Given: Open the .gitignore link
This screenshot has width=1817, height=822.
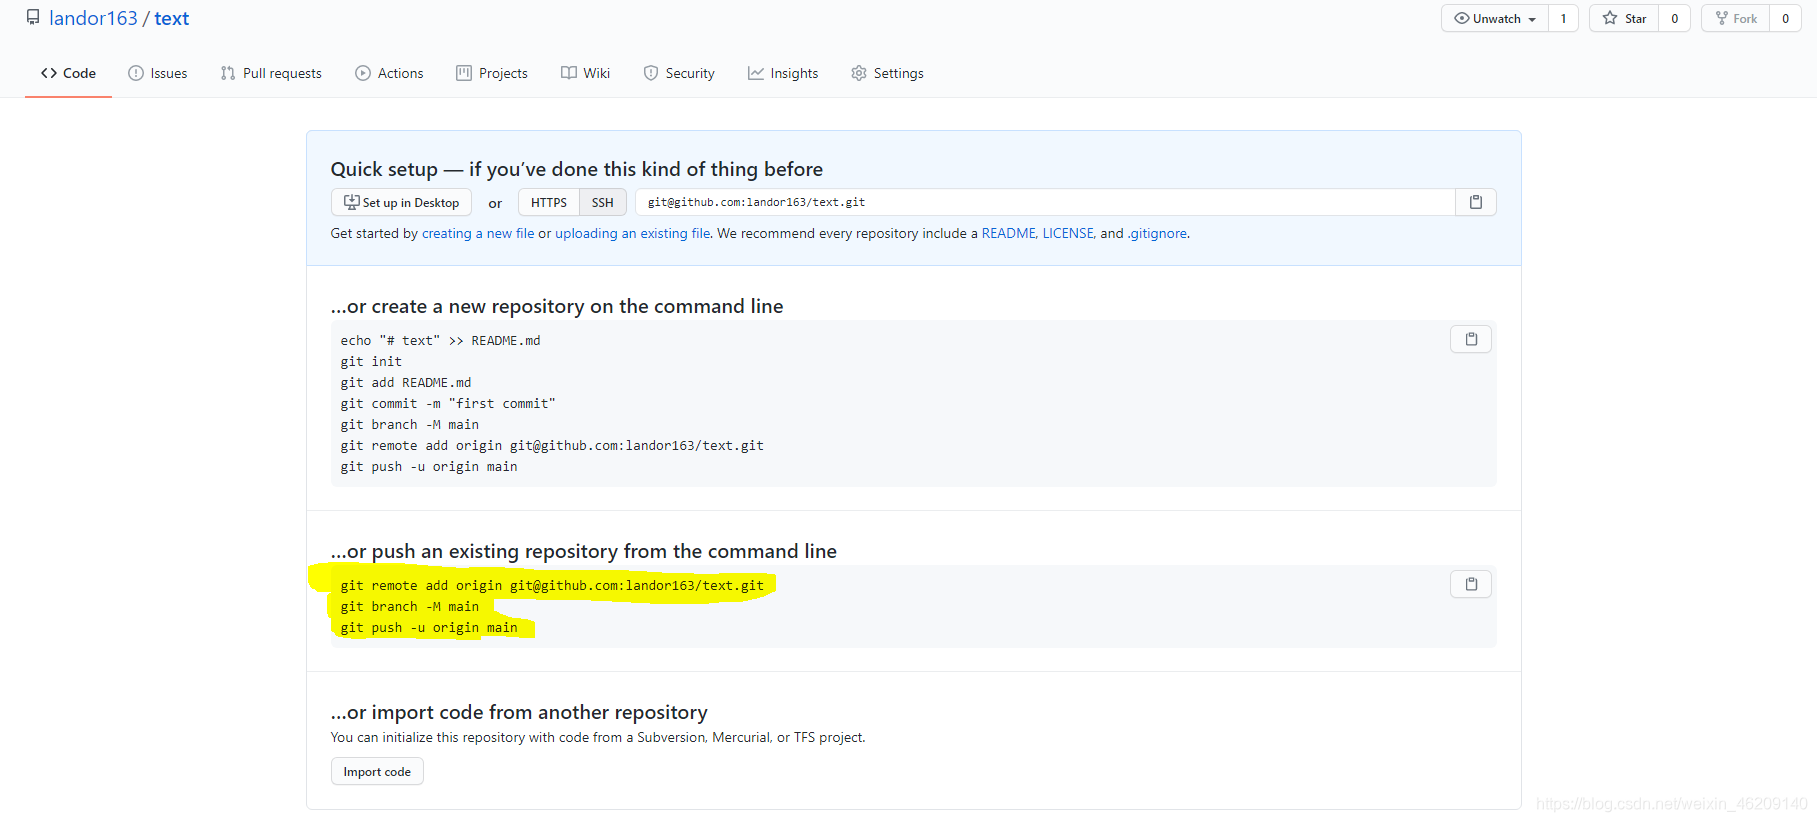Looking at the screenshot, I should click(1158, 233).
